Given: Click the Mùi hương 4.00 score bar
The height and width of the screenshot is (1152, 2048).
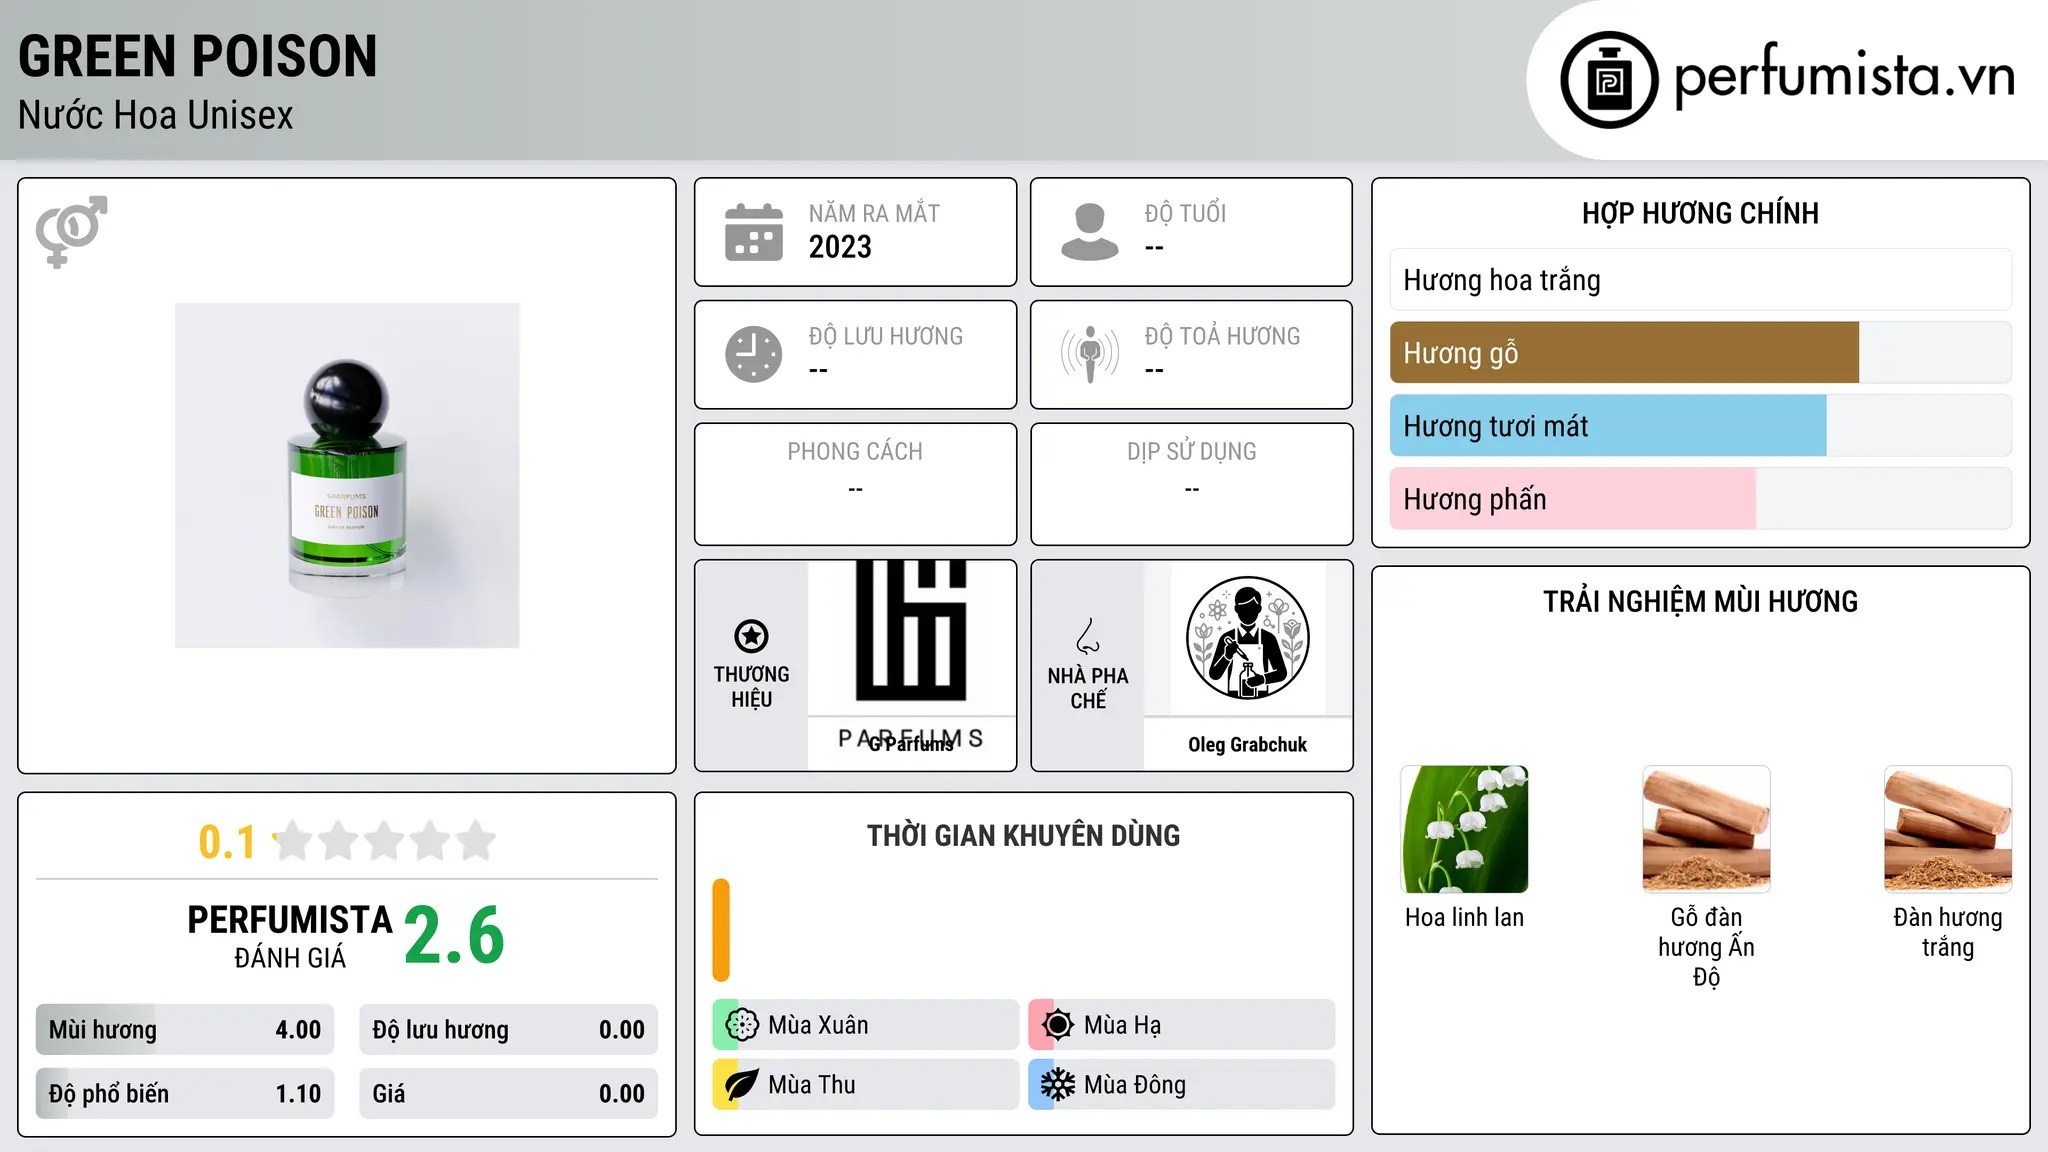Looking at the screenshot, I should 185,1030.
